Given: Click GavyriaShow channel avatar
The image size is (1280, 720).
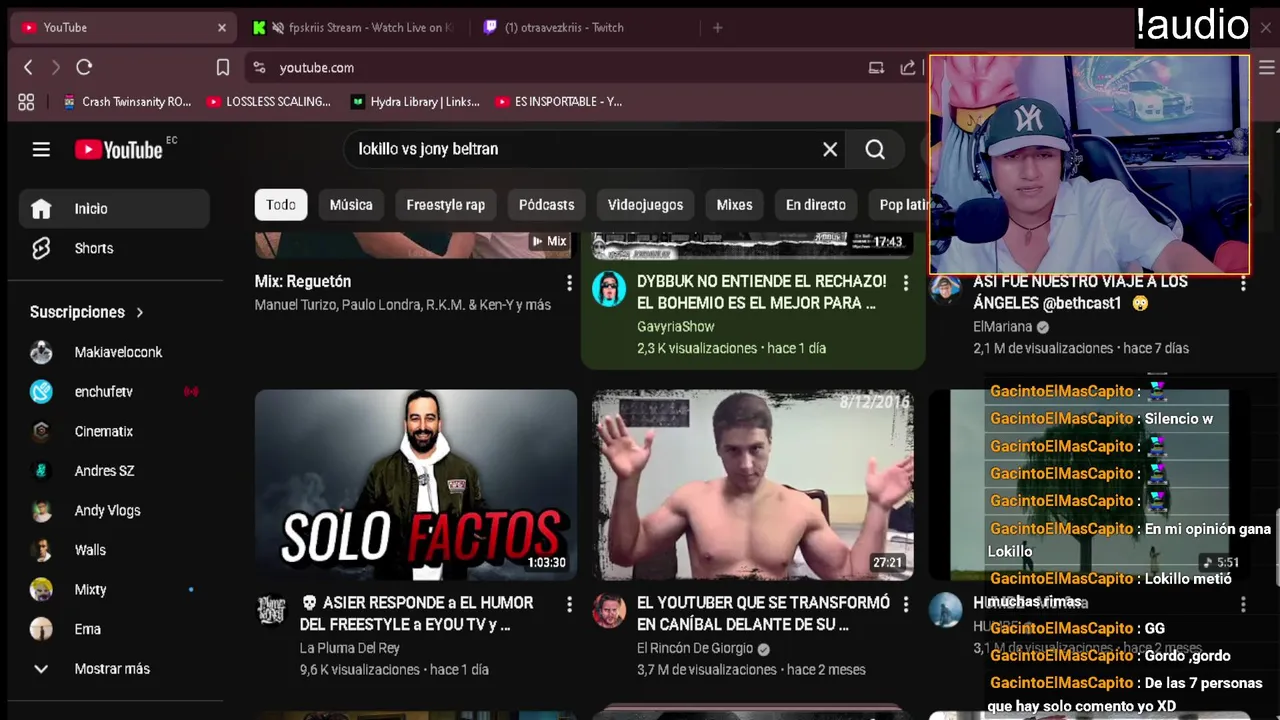Looking at the screenshot, I should click(x=609, y=289).
